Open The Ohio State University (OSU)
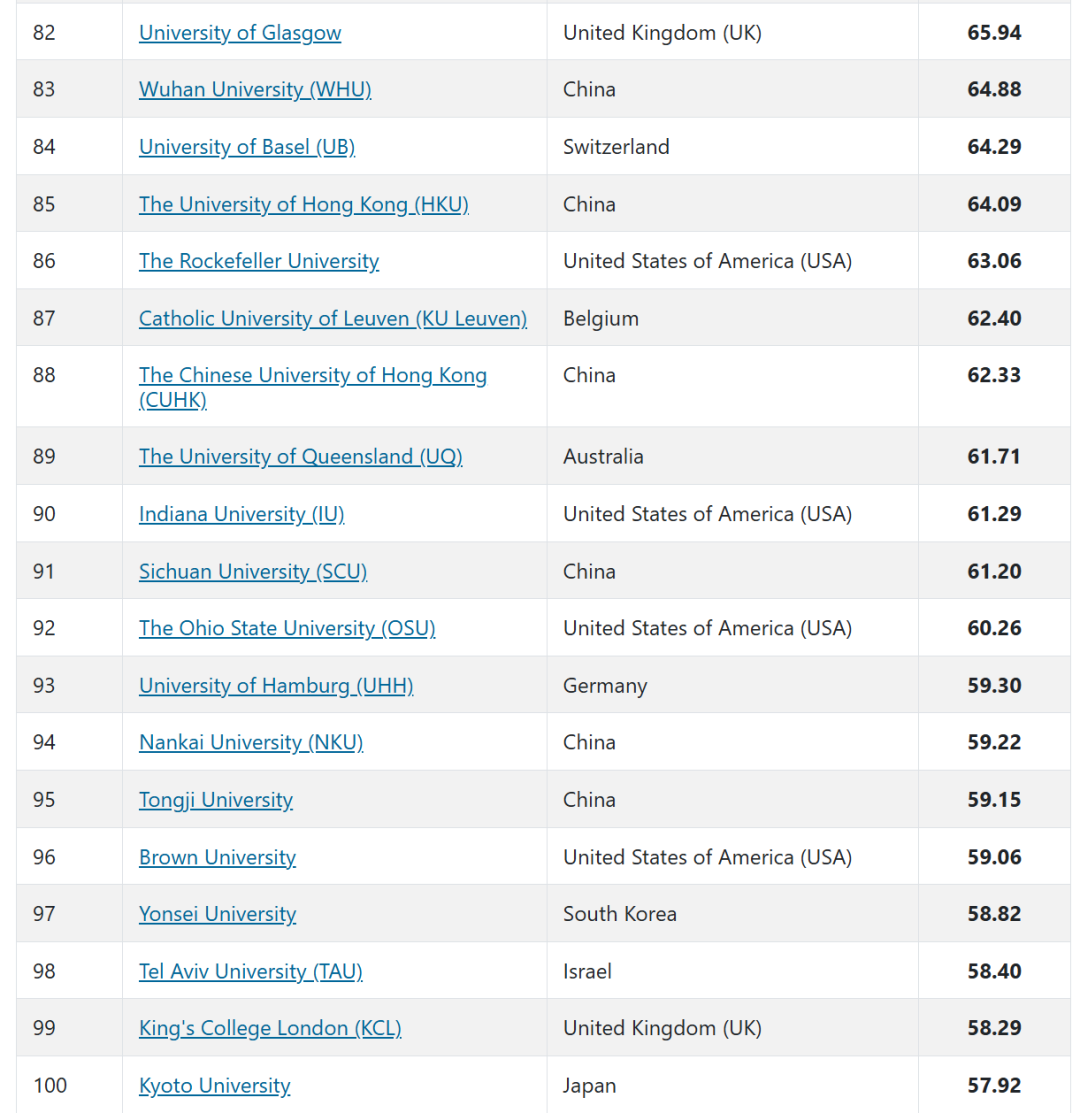Viewport: 1080px width, 1113px height. click(x=287, y=628)
